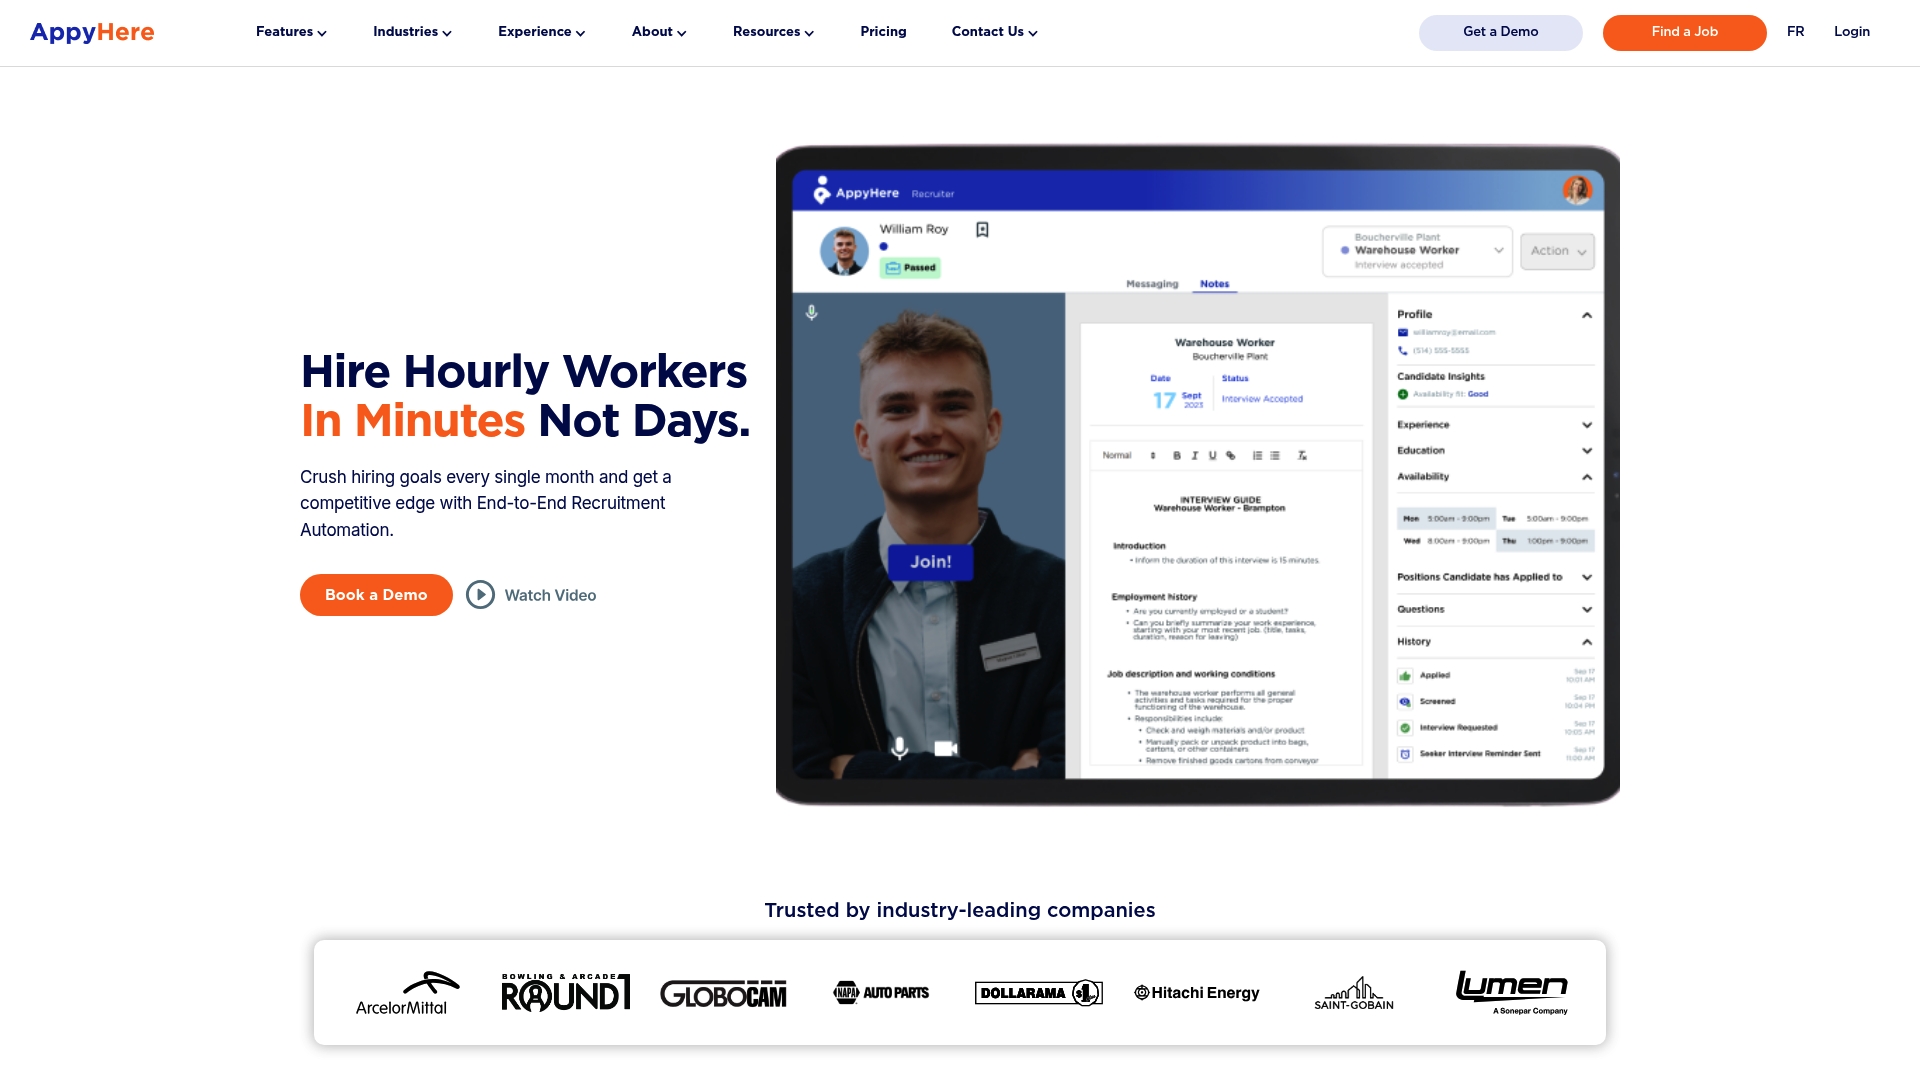
Task: Click the small microphone icon above the video
Action: [x=811, y=313]
